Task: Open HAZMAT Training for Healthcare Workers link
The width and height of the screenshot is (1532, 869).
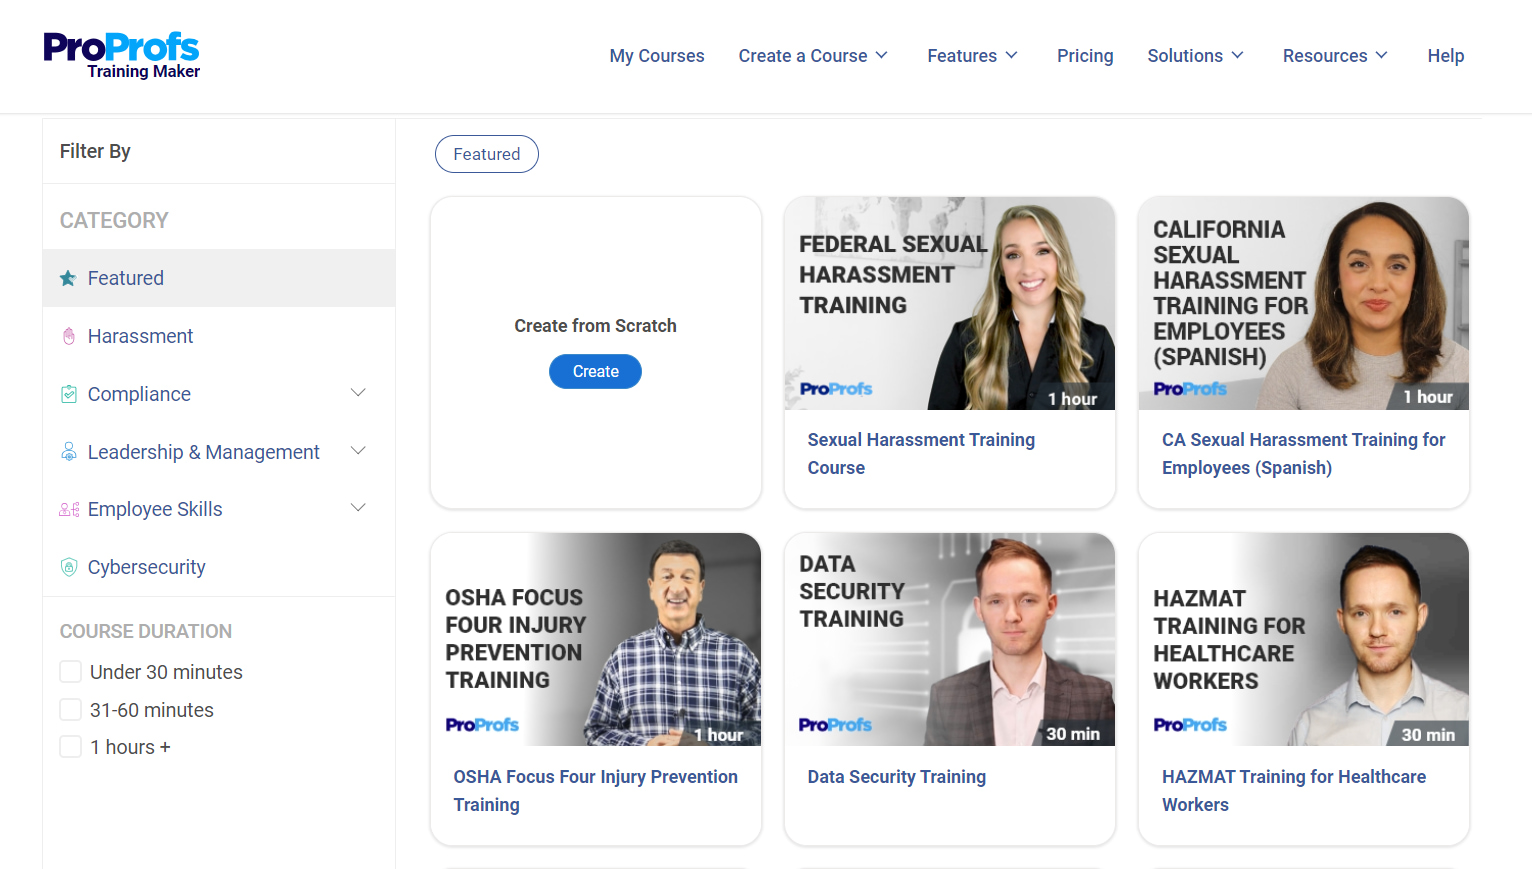Action: pos(1294,791)
